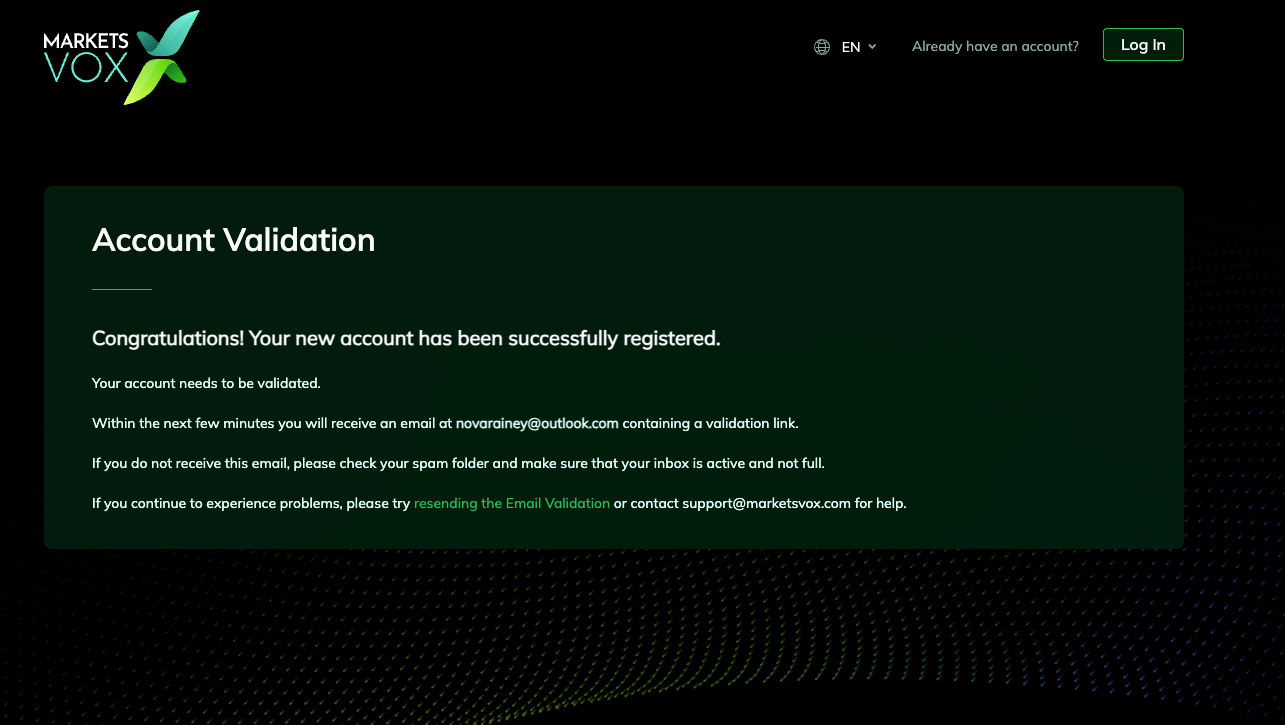This screenshot has width=1285, height=725.
Task: Click the novarainey@outlook.com email address
Action: click(x=537, y=423)
